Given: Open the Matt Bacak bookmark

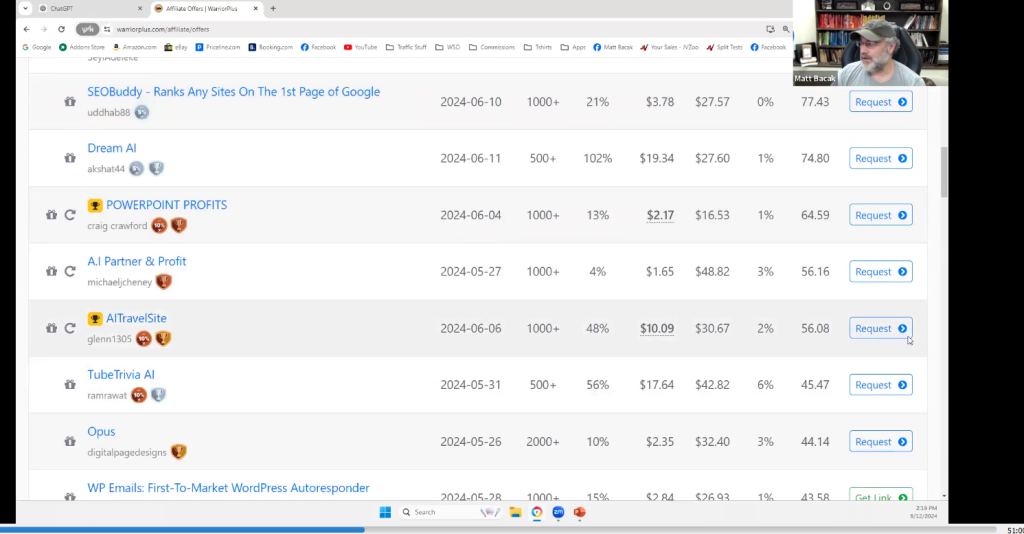Looking at the screenshot, I should point(613,47).
